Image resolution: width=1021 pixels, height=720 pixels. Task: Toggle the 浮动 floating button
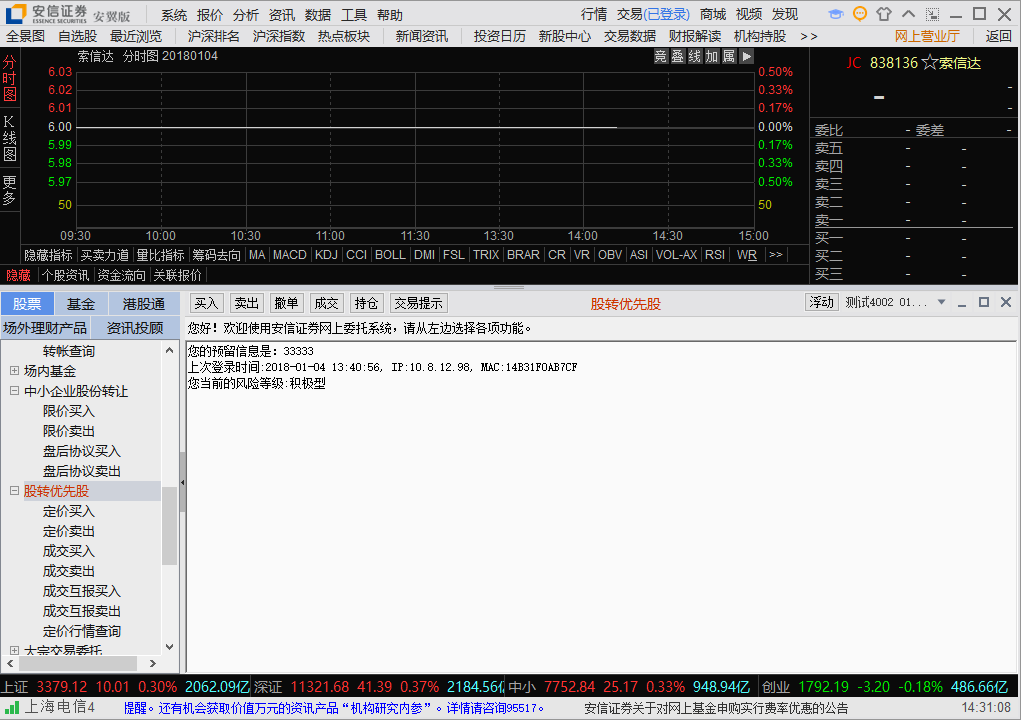[x=822, y=302]
